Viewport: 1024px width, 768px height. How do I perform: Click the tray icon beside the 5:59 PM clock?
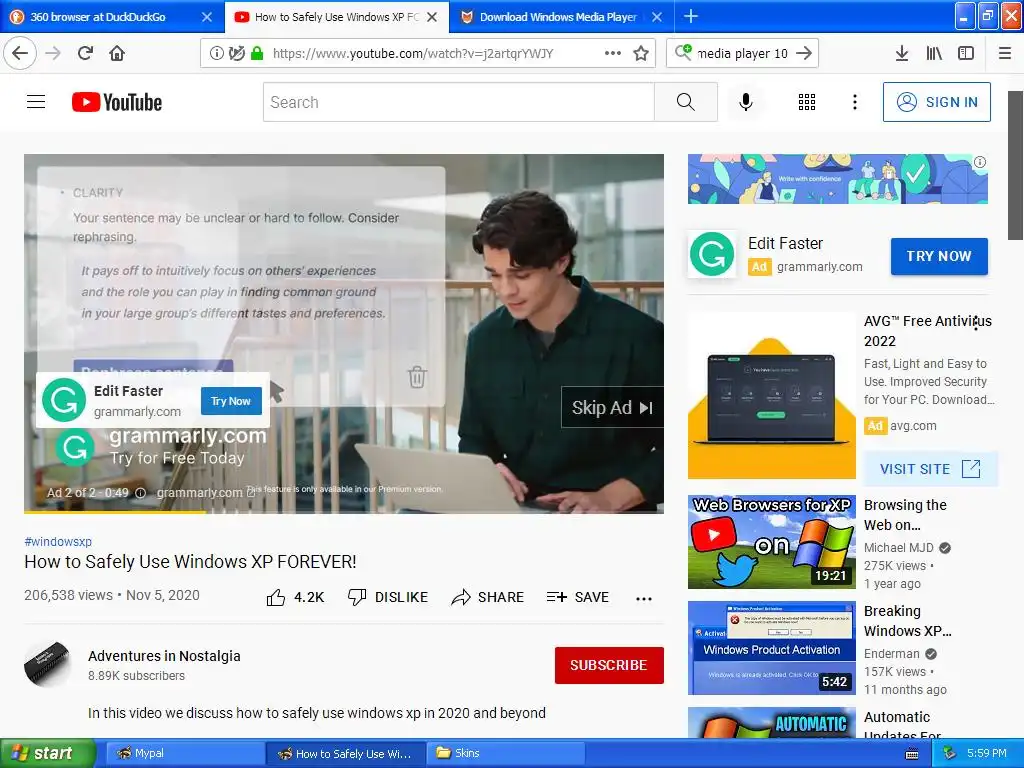(x=950, y=754)
